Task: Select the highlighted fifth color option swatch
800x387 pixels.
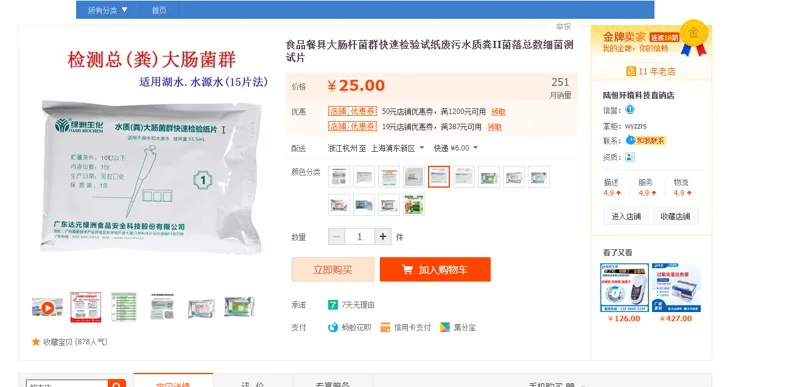Action: pyautogui.click(x=439, y=177)
